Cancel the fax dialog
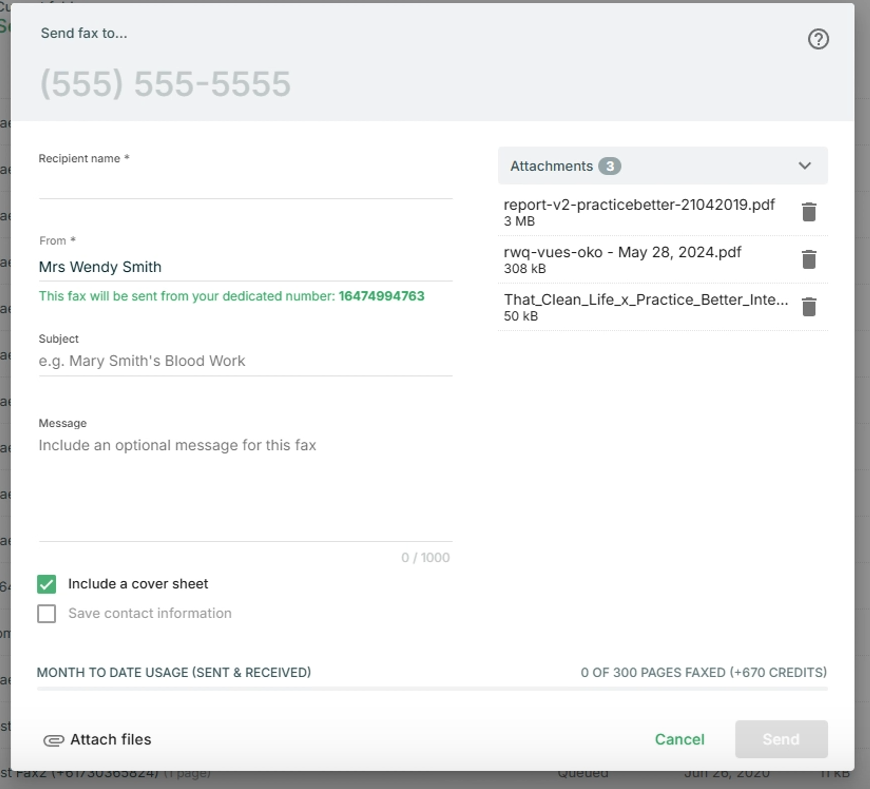Screen dimensions: 870x789 (x=679, y=739)
